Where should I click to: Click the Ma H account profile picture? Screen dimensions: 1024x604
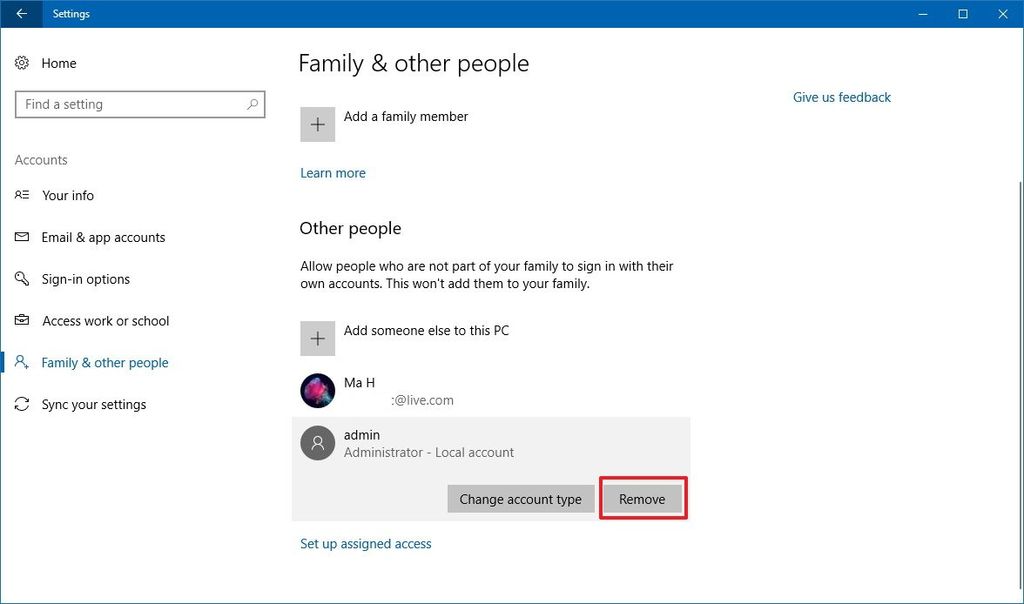(x=317, y=390)
